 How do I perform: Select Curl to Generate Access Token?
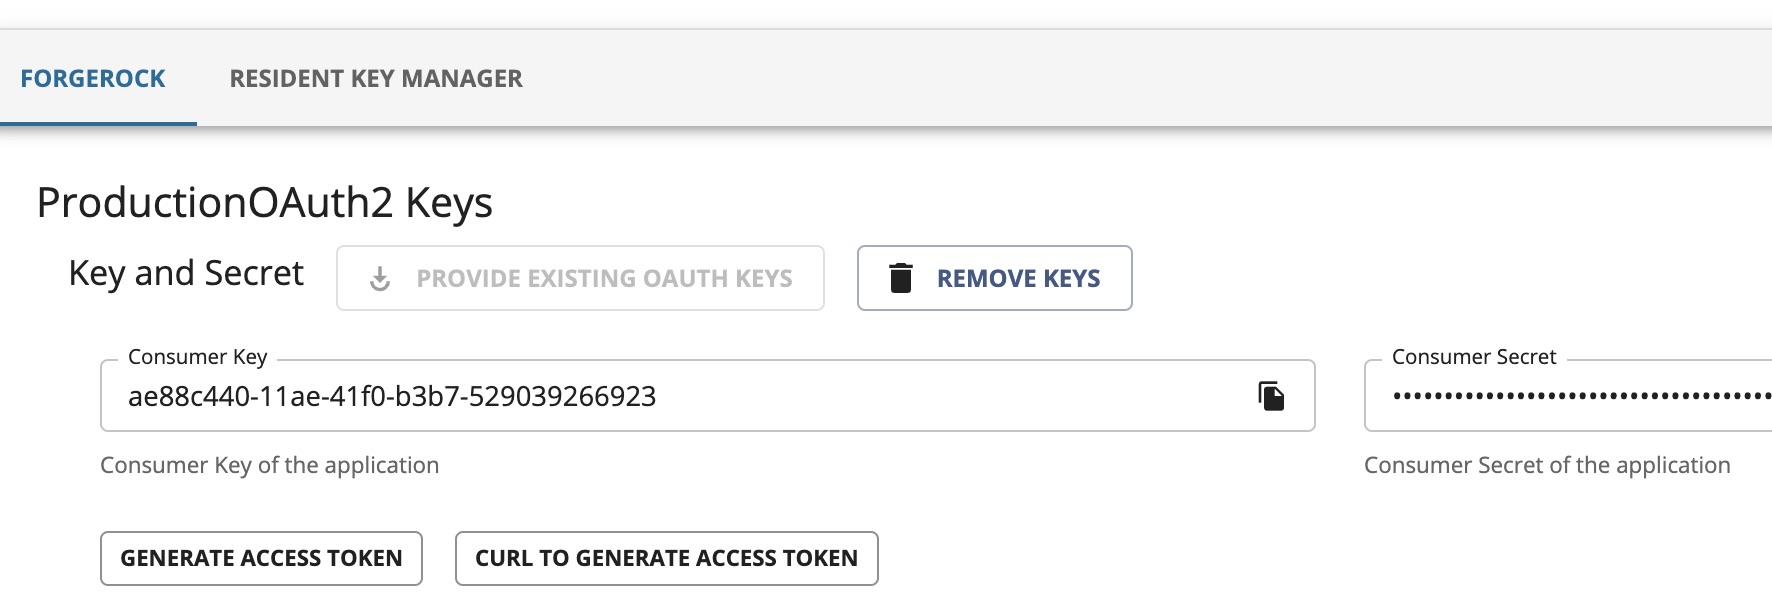pyautogui.click(x=667, y=558)
